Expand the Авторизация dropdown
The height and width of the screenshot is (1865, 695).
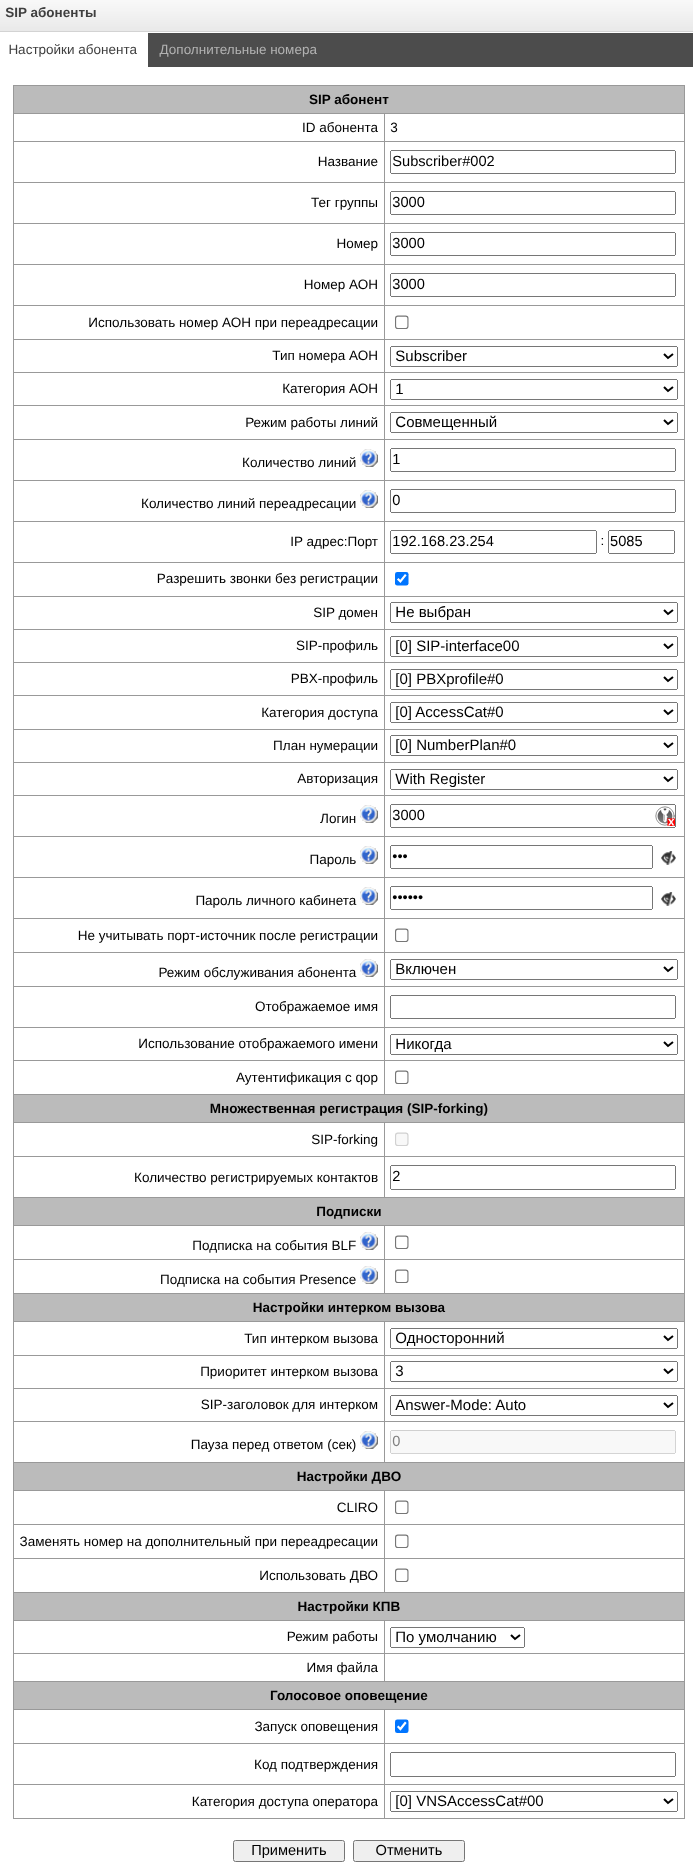click(x=533, y=779)
